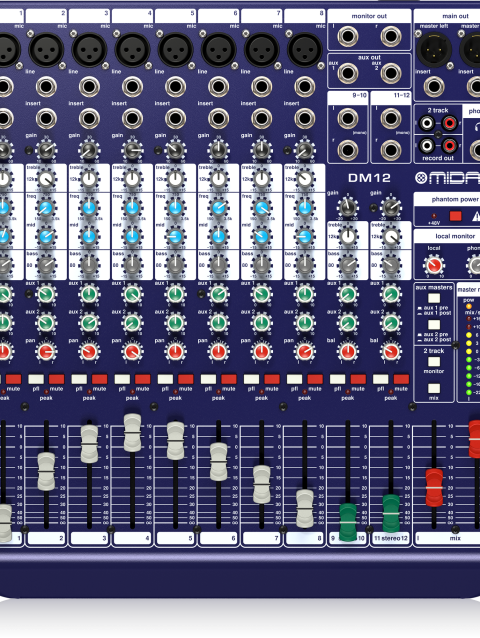Screen dimensions: 480x638
Task: Click channel 6 mid knob
Action: click(x=218, y=236)
